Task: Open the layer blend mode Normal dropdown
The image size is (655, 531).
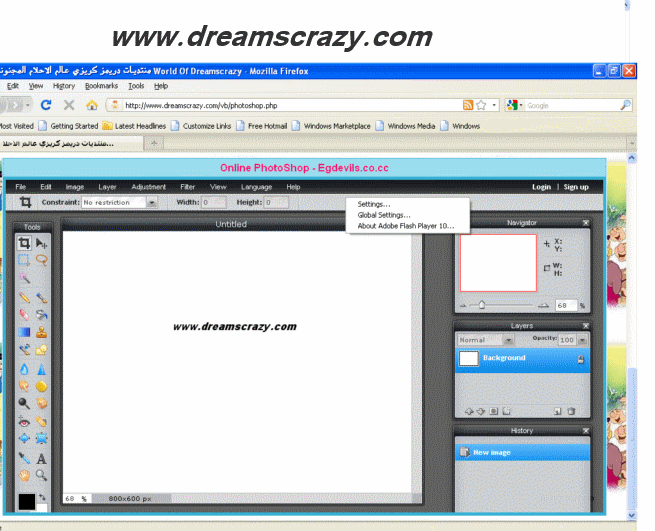Action: click(508, 340)
